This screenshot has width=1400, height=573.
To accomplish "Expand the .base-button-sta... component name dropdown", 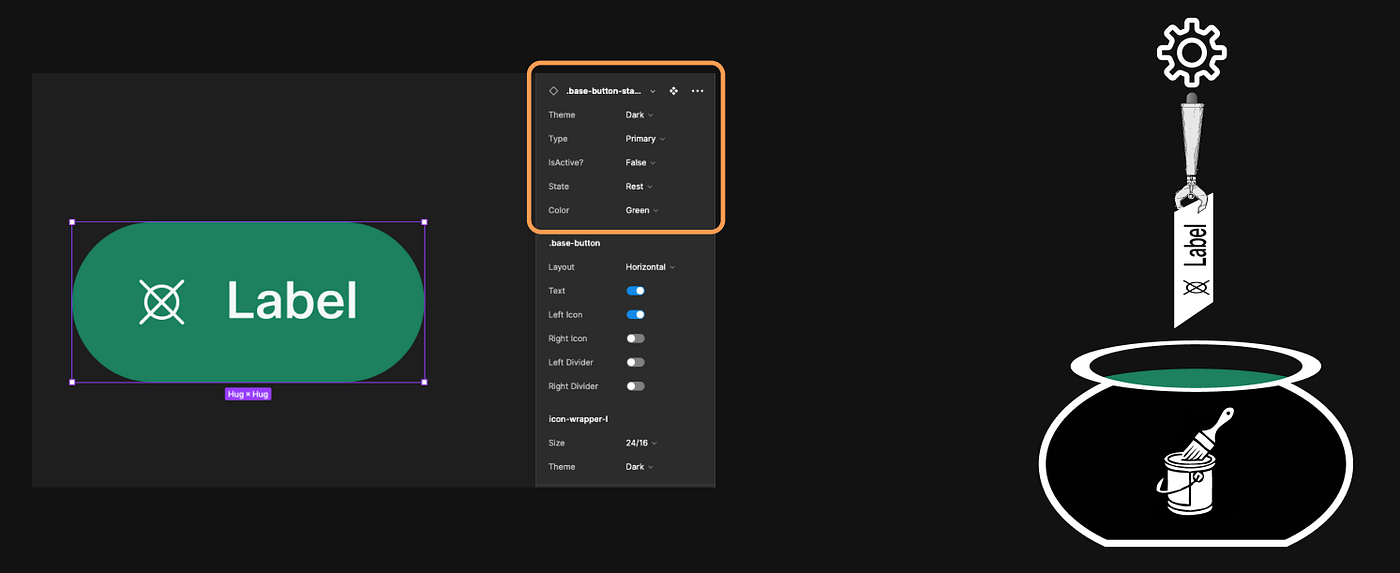I will tap(611, 91).
